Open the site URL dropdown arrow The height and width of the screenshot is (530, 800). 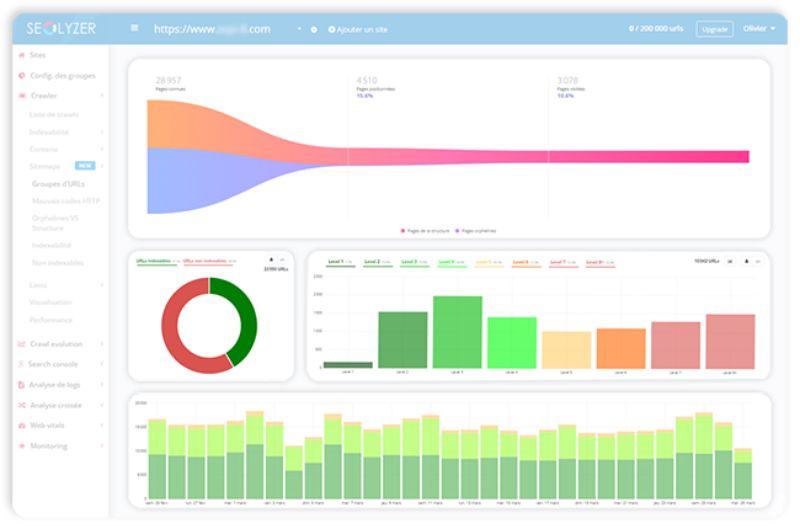click(299, 30)
